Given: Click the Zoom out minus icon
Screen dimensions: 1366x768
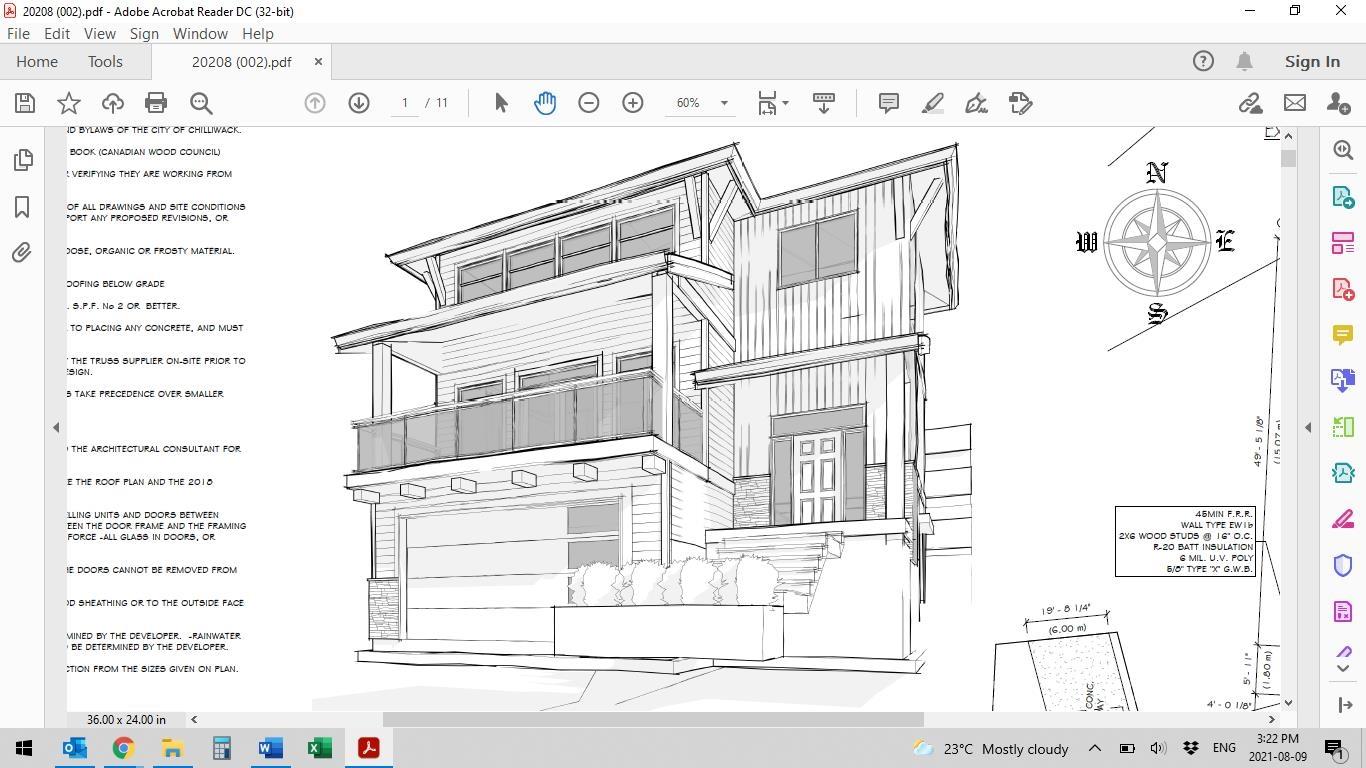Looking at the screenshot, I should [589, 103].
